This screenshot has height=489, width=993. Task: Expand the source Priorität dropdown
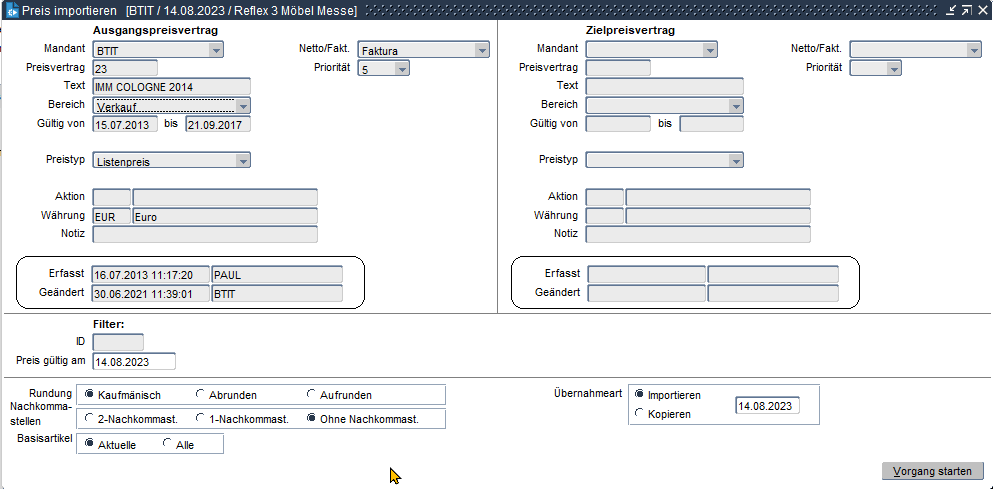(x=402, y=69)
